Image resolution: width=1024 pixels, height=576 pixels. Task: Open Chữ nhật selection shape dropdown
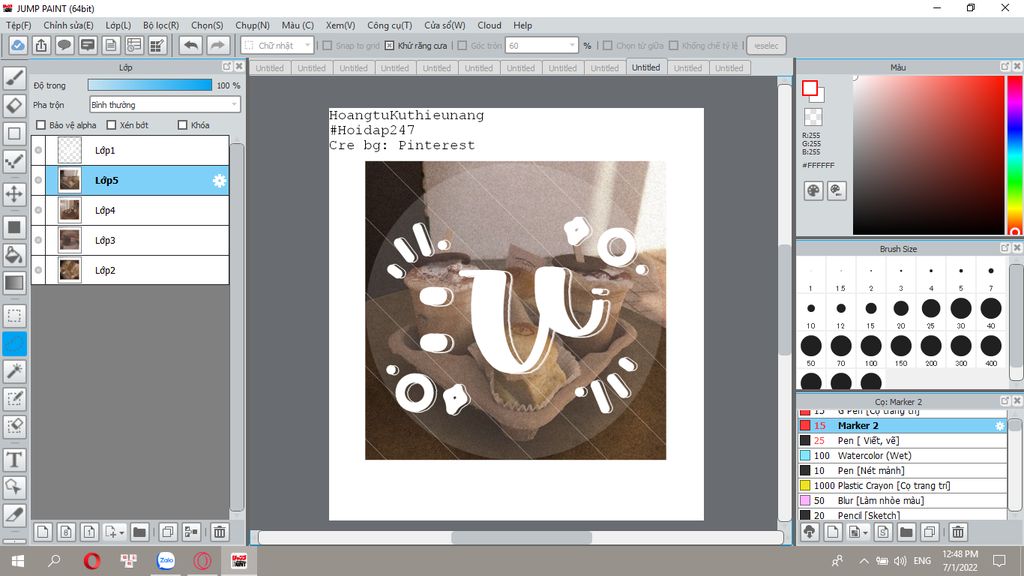tap(278, 46)
